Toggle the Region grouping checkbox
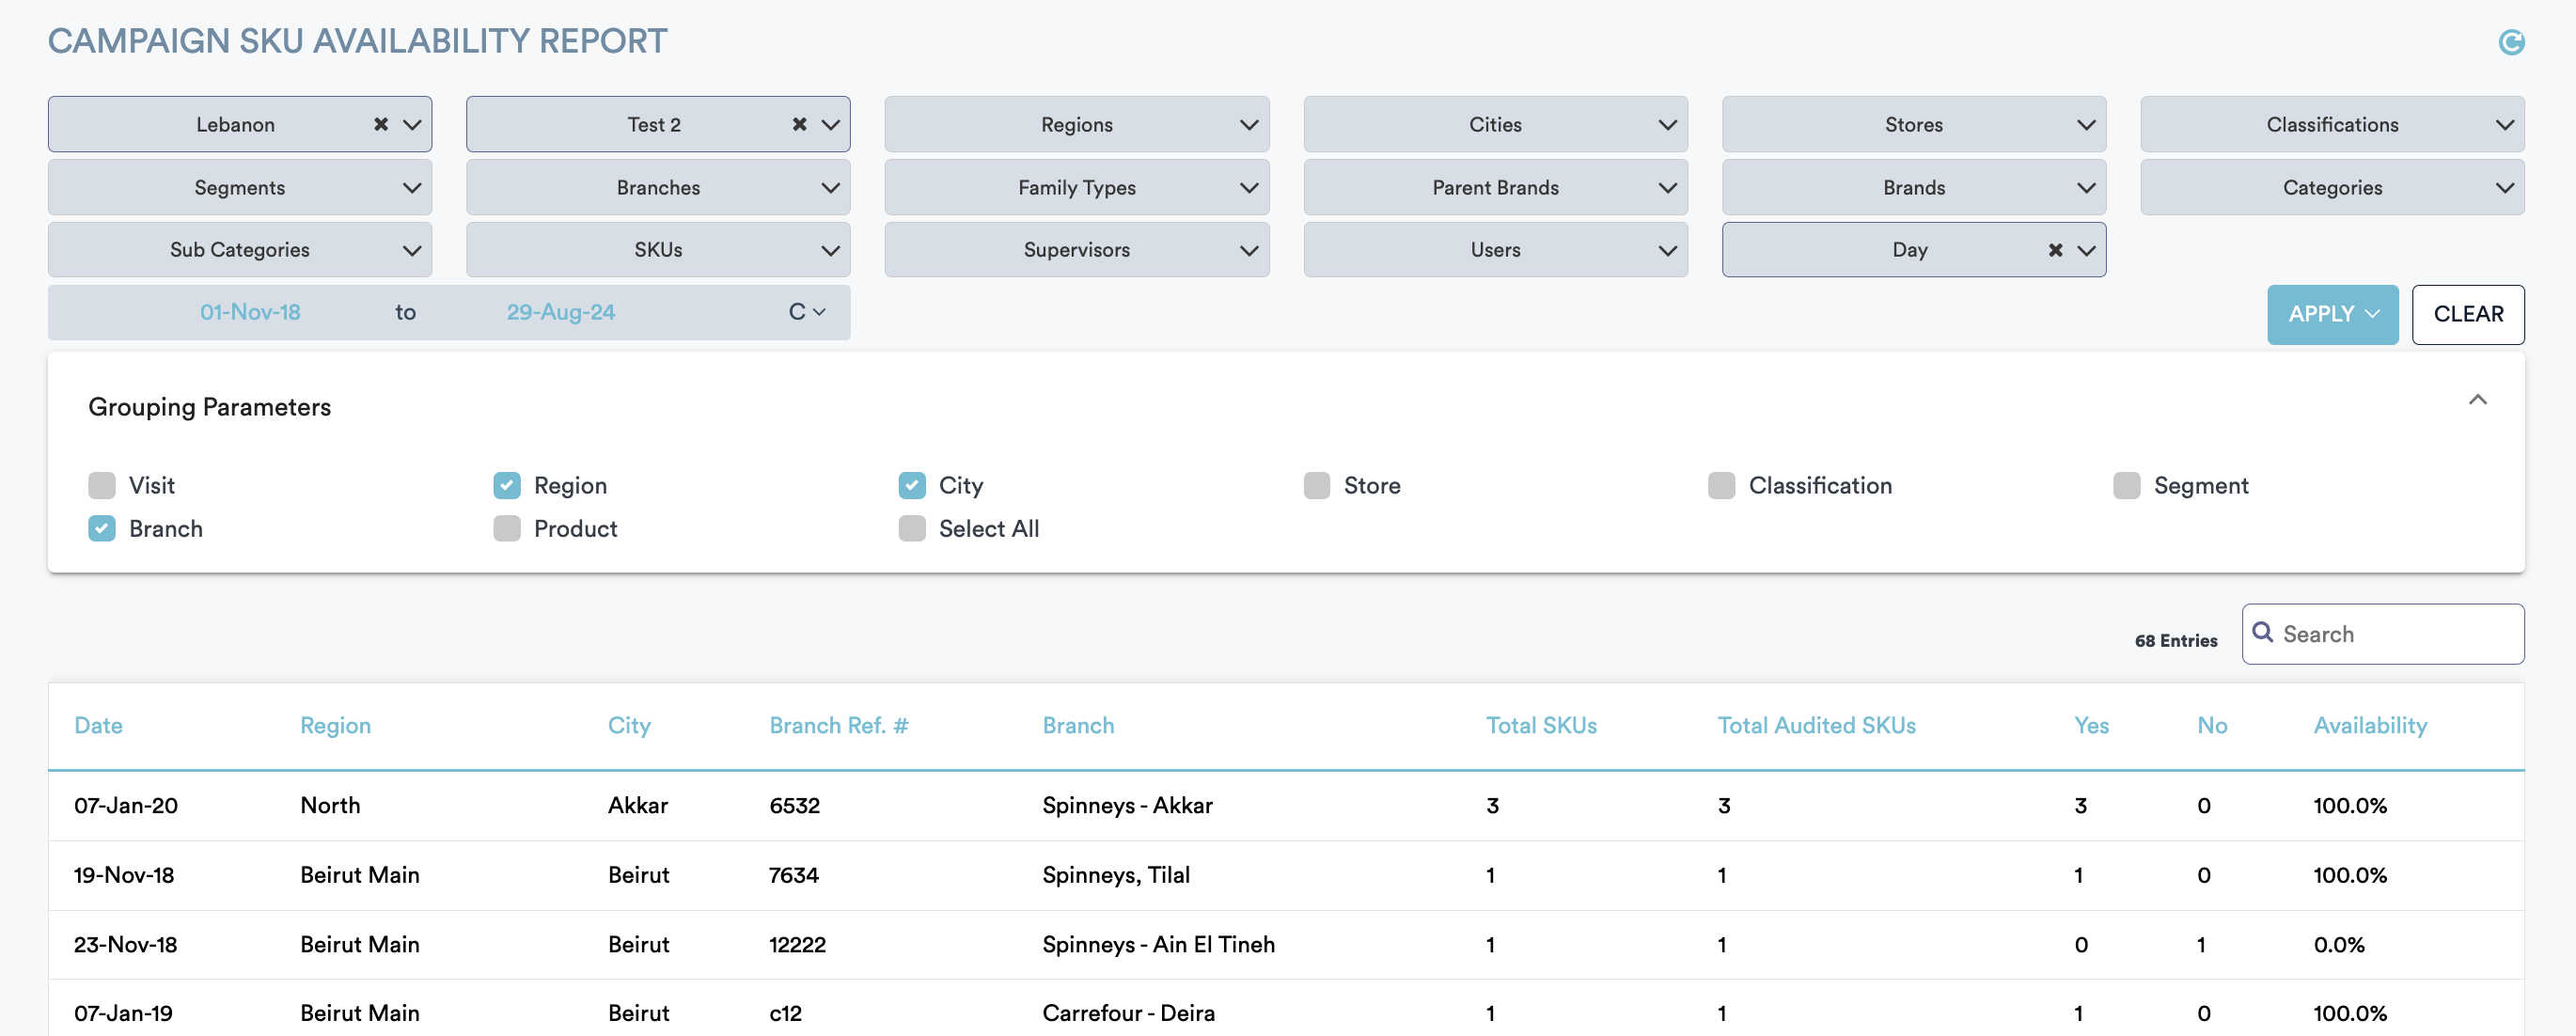This screenshot has height=1036, width=2576. pos(506,484)
